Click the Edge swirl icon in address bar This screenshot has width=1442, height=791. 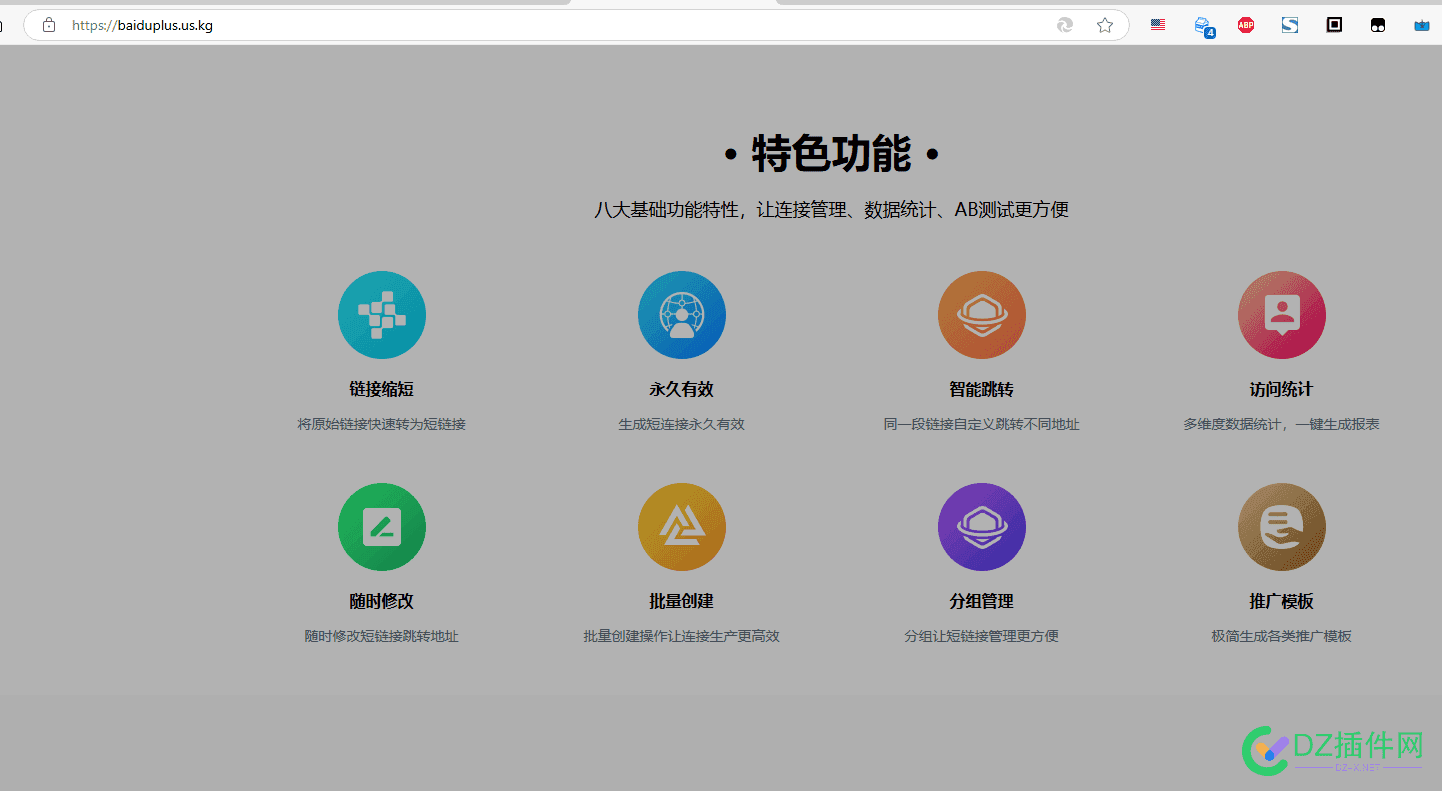pyautogui.click(x=1065, y=25)
